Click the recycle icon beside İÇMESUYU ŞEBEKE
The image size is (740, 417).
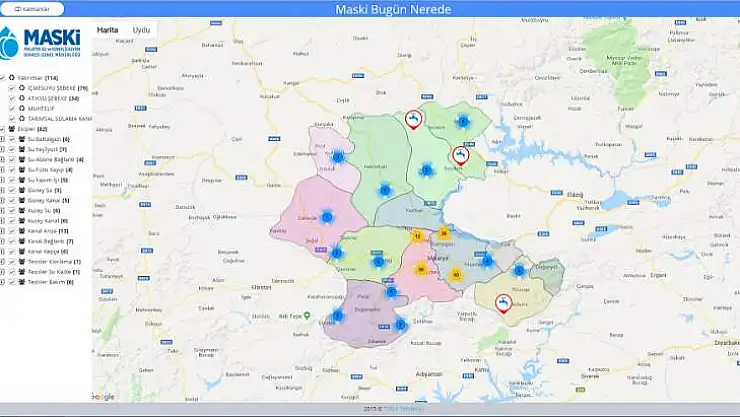click(23, 88)
